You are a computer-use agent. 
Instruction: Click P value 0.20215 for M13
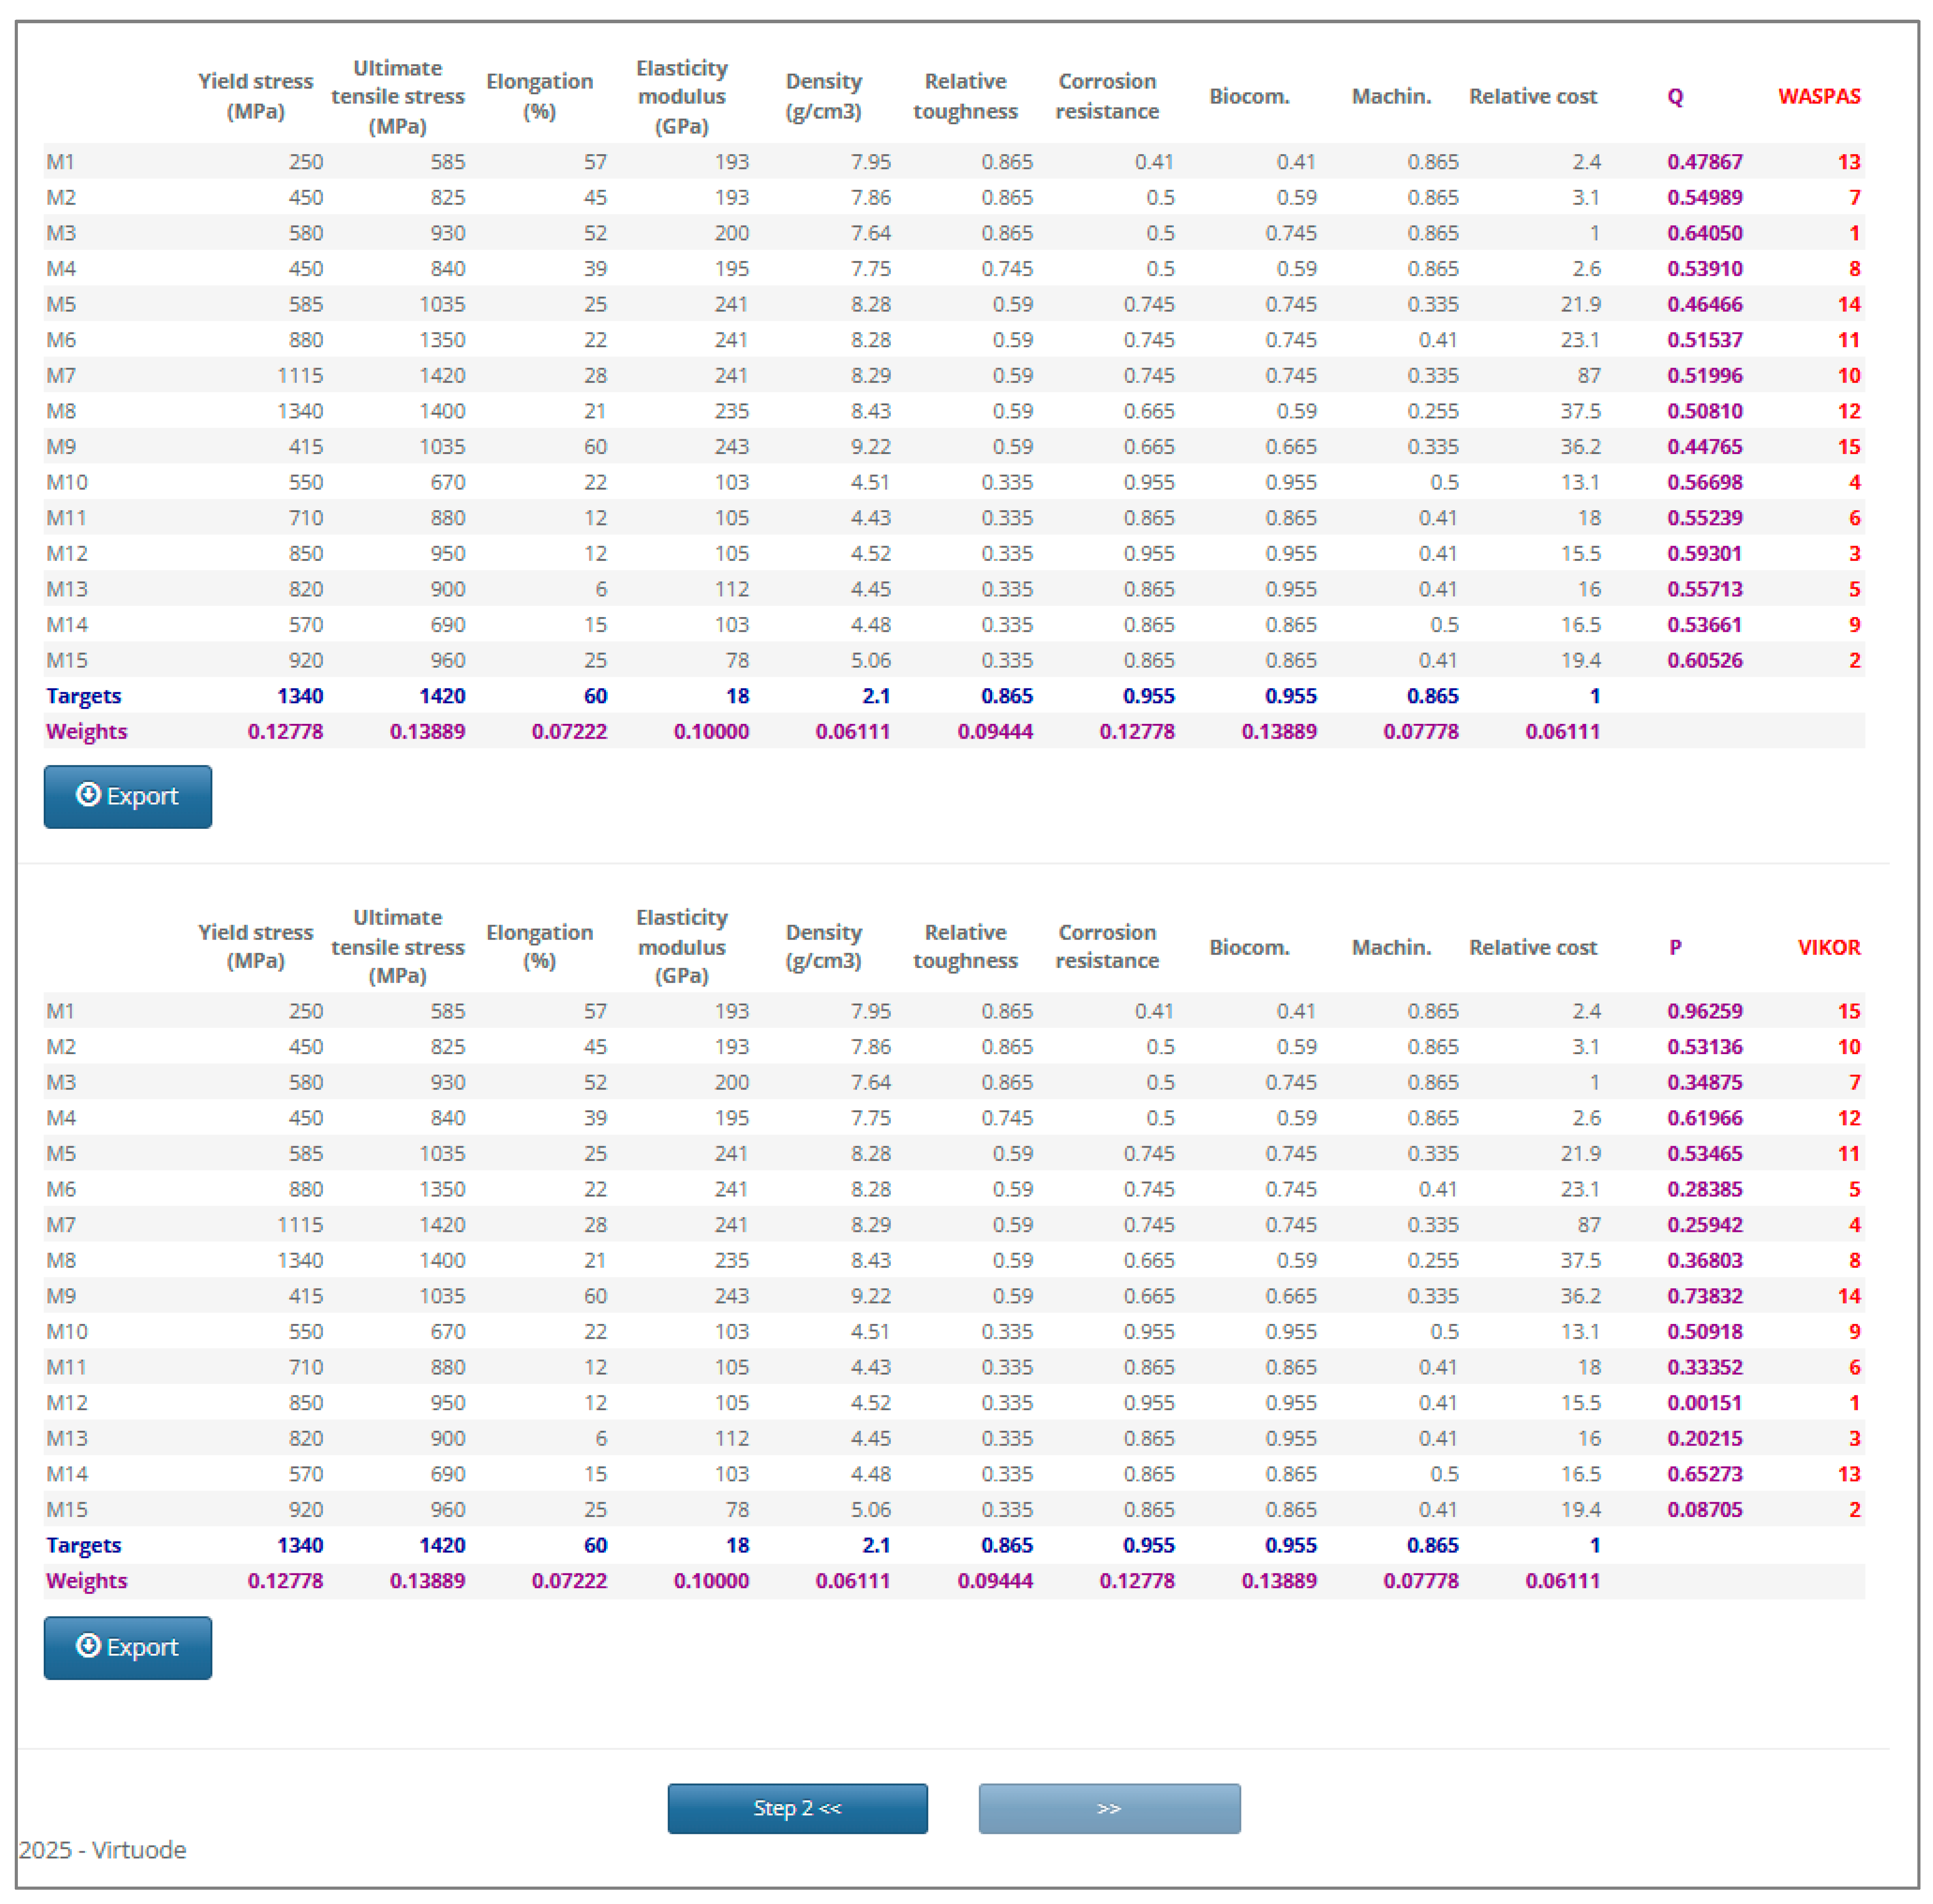[x=1704, y=1439]
